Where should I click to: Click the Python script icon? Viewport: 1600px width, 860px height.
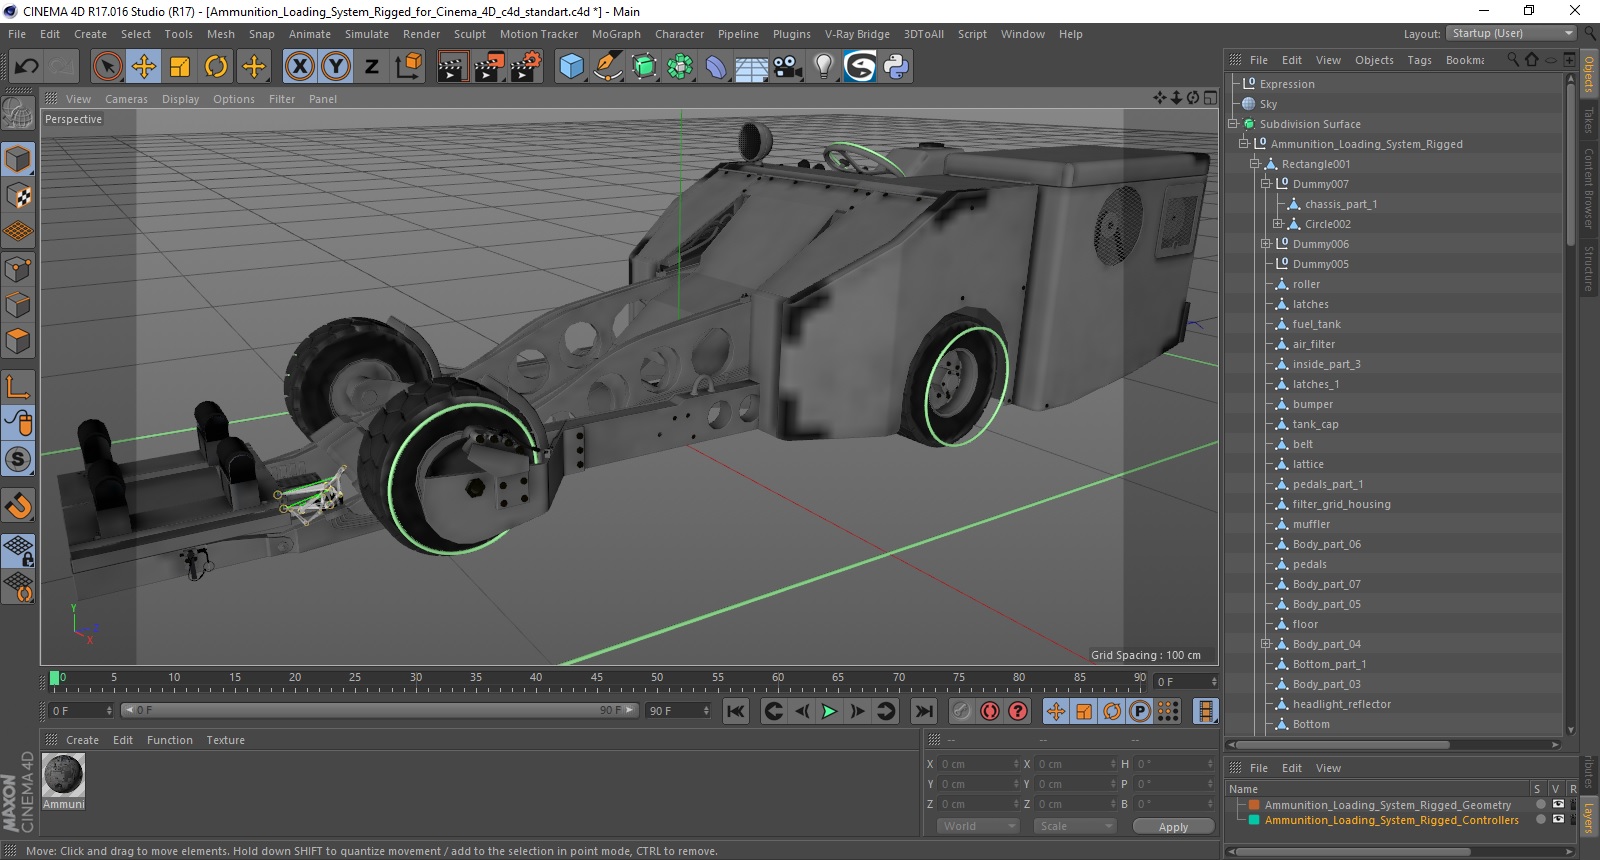pyautogui.click(x=896, y=67)
